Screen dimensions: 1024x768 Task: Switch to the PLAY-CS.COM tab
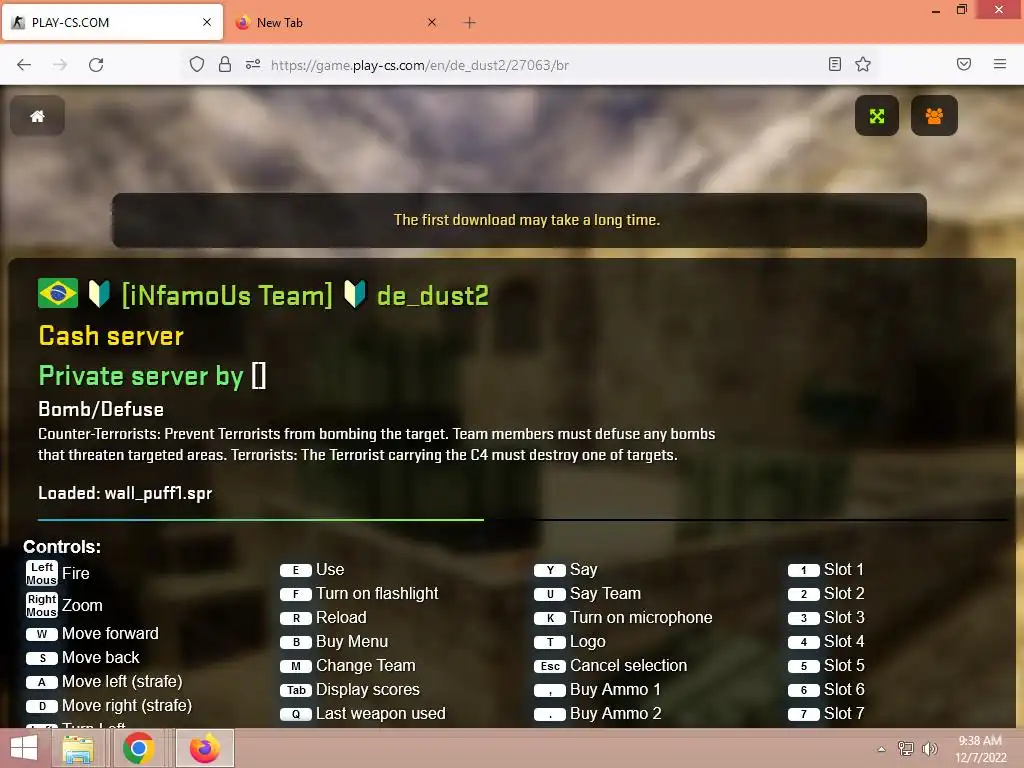(x=112, y=22)
